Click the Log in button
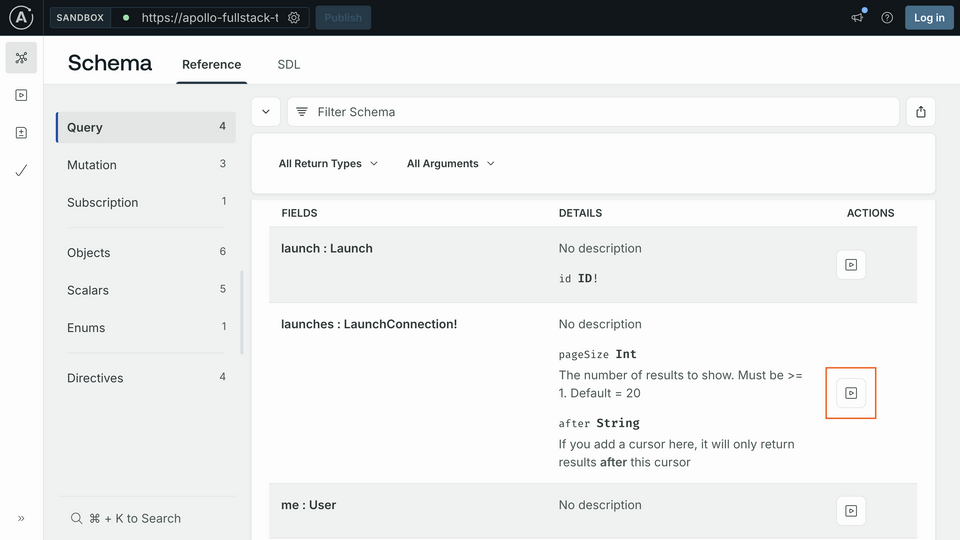The width and height of the screenshot is (960, 540). click(x=929, y=18)
